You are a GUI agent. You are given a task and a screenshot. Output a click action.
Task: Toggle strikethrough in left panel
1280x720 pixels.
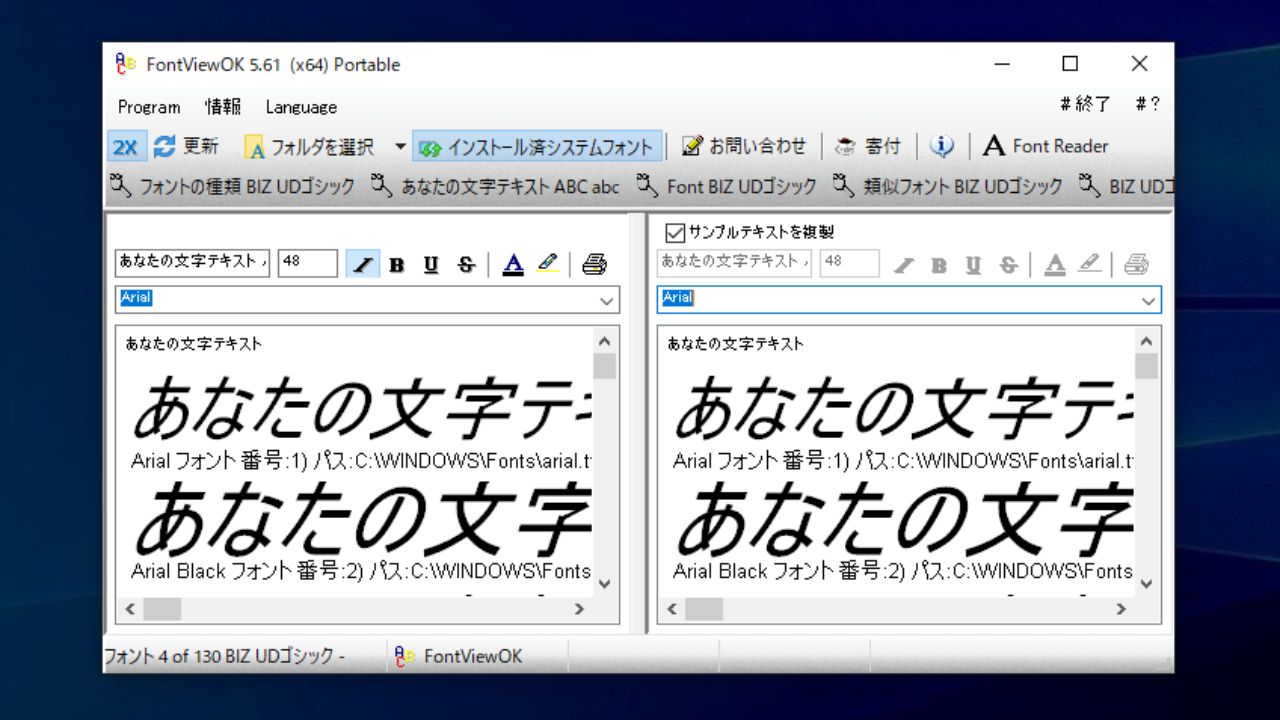[x=466, y=264]
